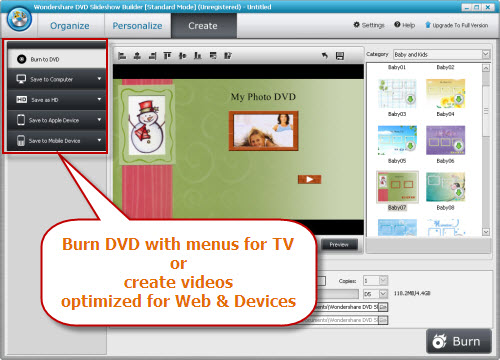Click download arrow on Baby08 template
The height and width of the screenshot is (360, 500).
click(459, 192)
